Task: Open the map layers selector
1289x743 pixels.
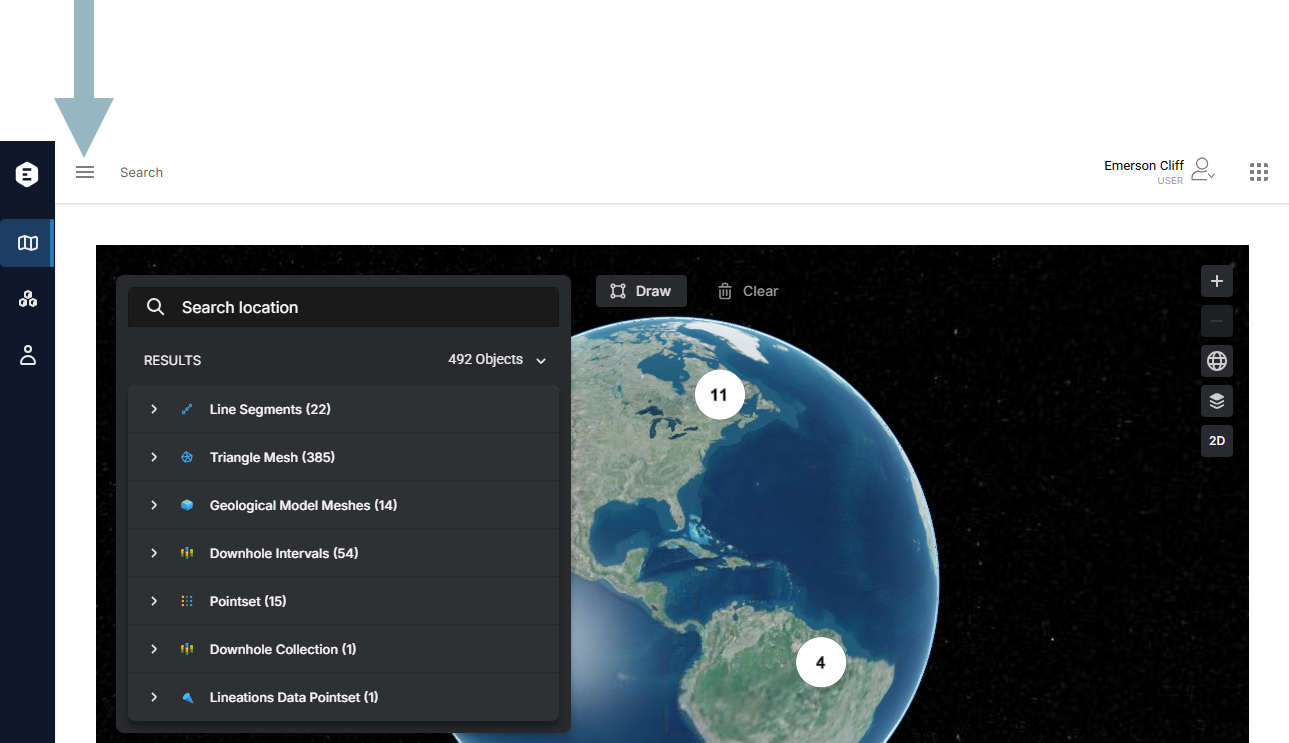Action: [1217, 401]
